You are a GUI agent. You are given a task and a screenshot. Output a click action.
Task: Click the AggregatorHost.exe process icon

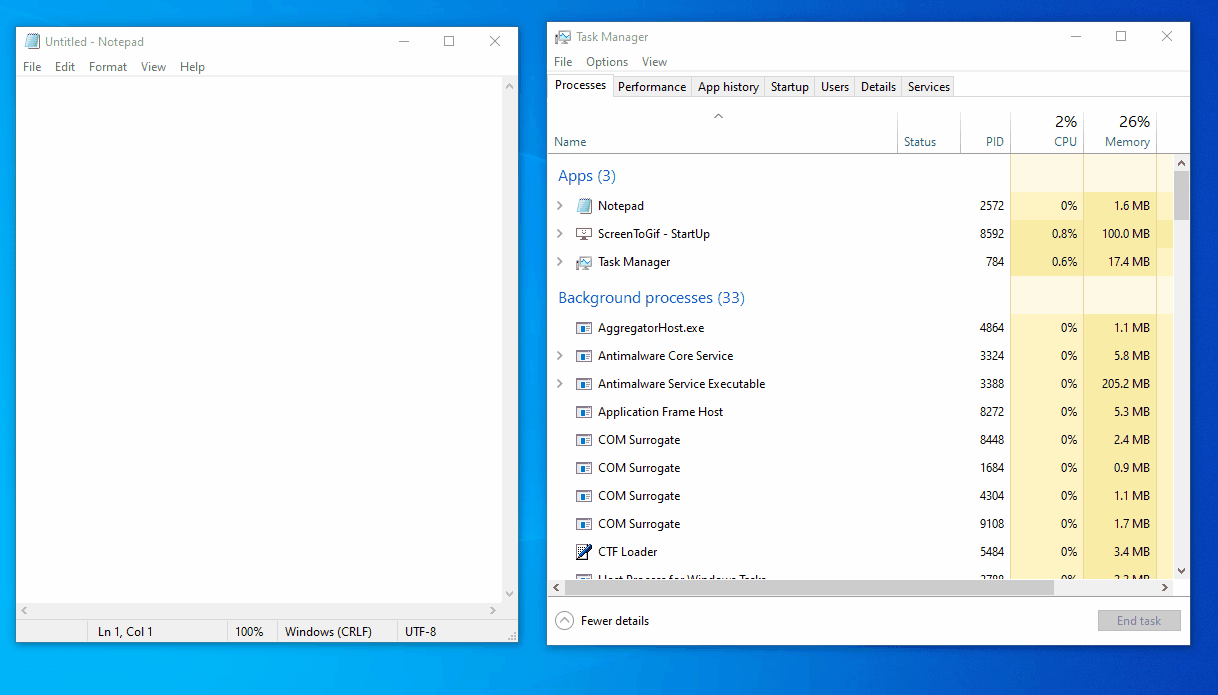585,328
